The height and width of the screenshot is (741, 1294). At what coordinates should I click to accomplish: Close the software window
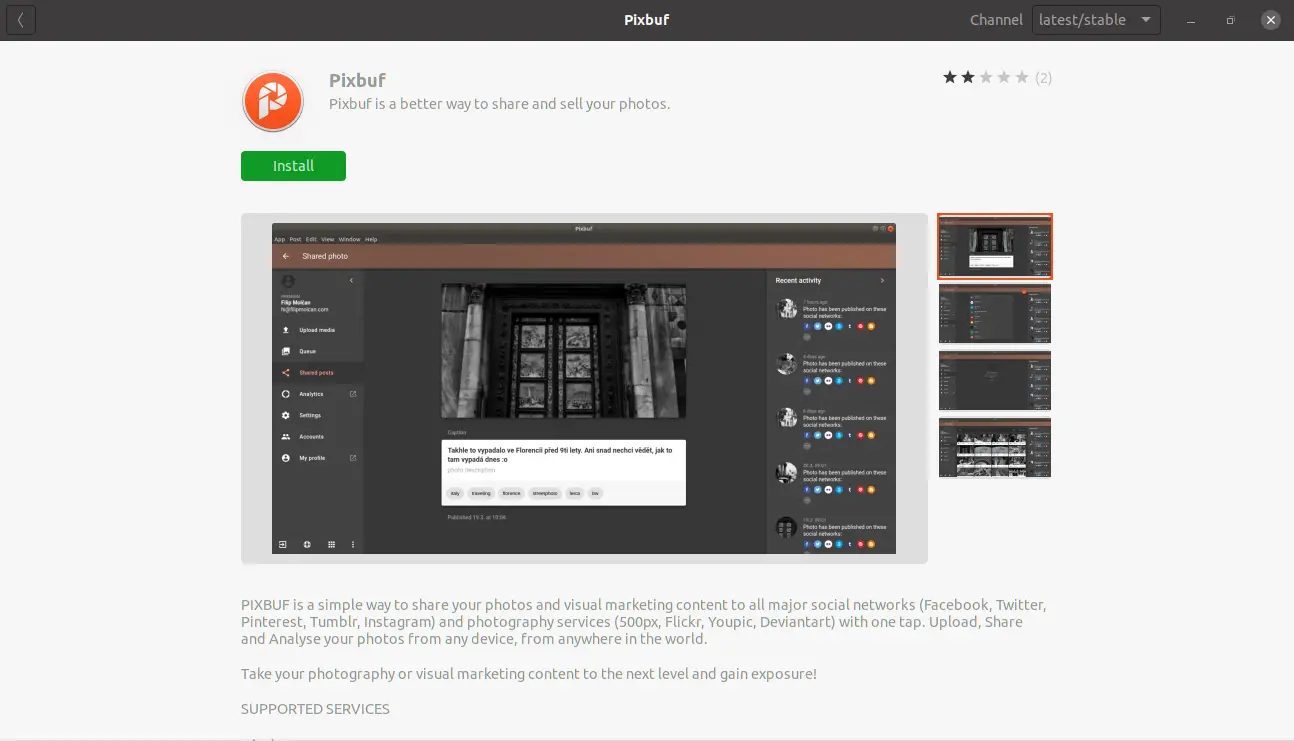click(1271, 20)
